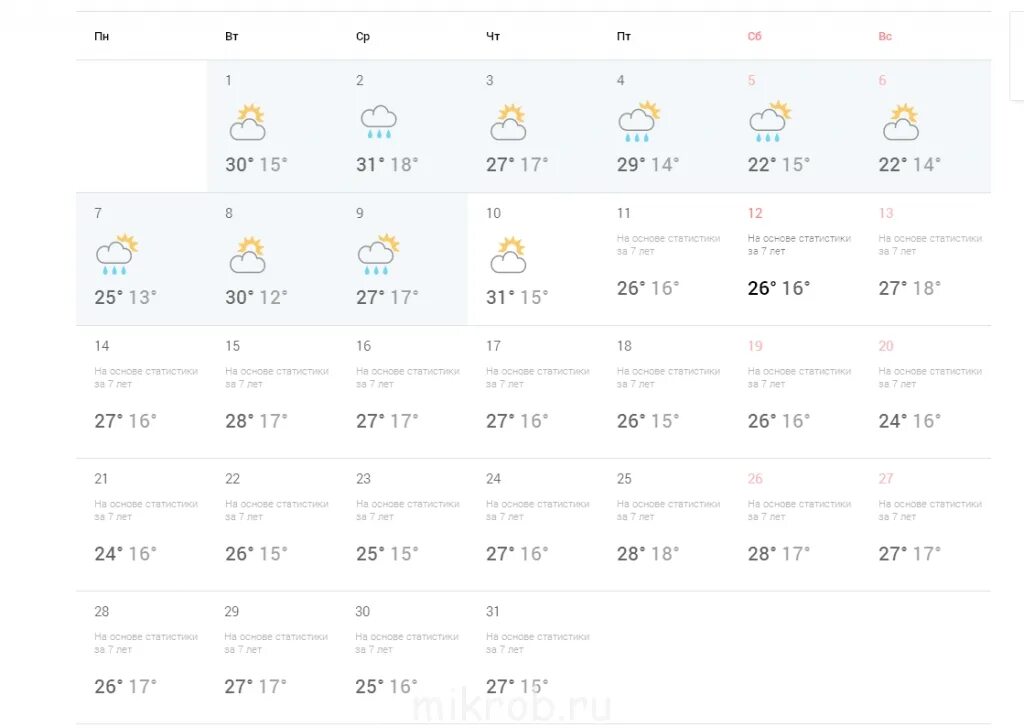Click the partly cloudy icon for day 1
The width and height of the screenshot is (1024, 728).
[x=248, y=122]
